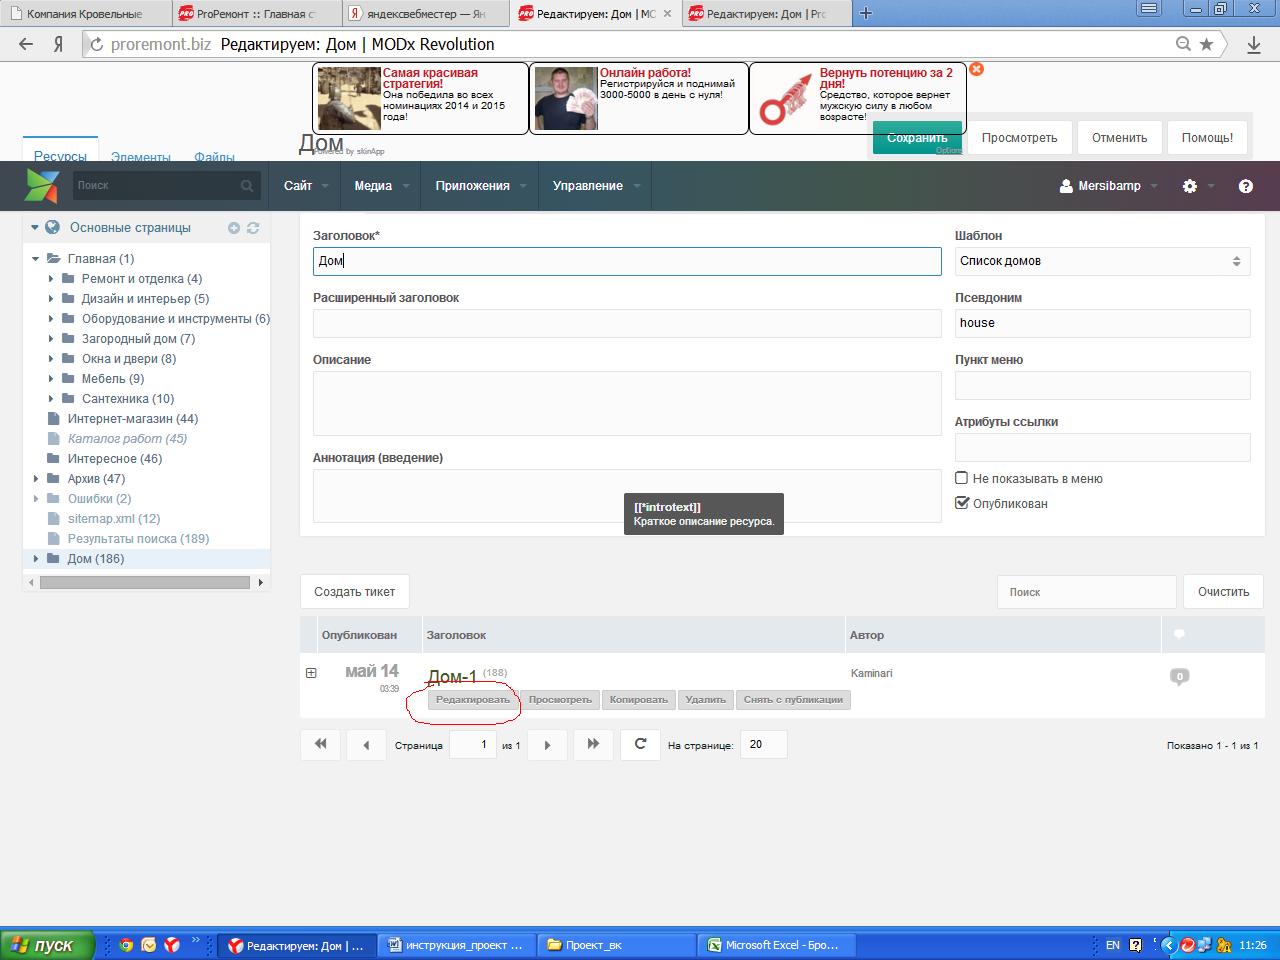Click the Просмотреть button at top

point(1019,138)
